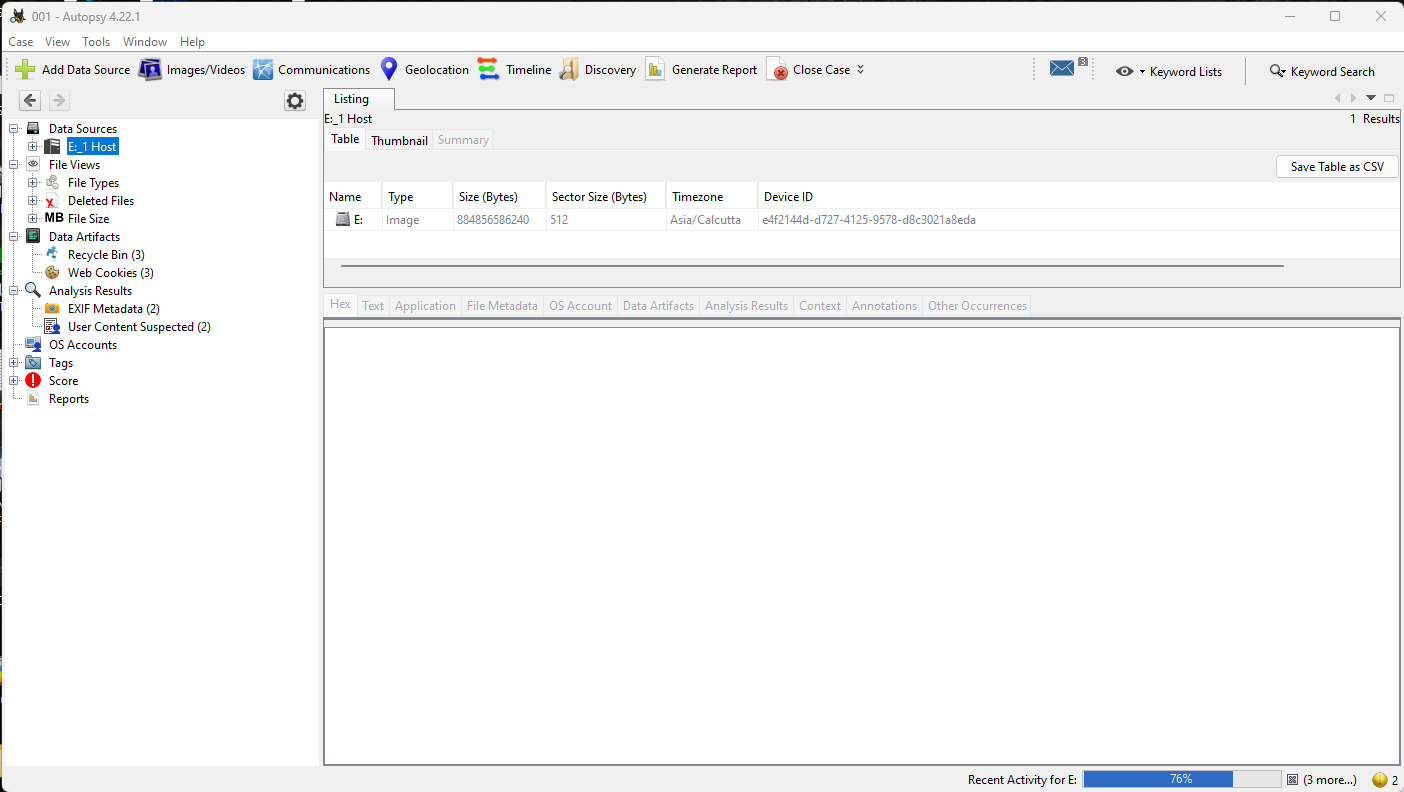Open the Tools menu
Image resolution: width=1404 pixels, height=792 pixels.
pyautogui.click(x=95, y=41)
